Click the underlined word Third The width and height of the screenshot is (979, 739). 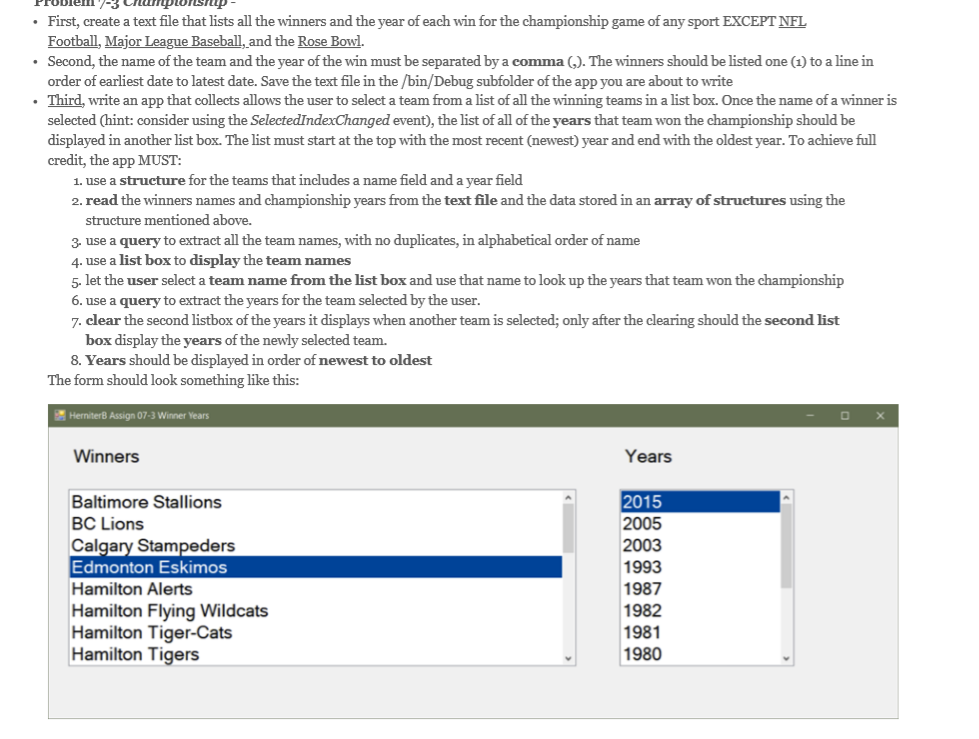pos(64,100)
